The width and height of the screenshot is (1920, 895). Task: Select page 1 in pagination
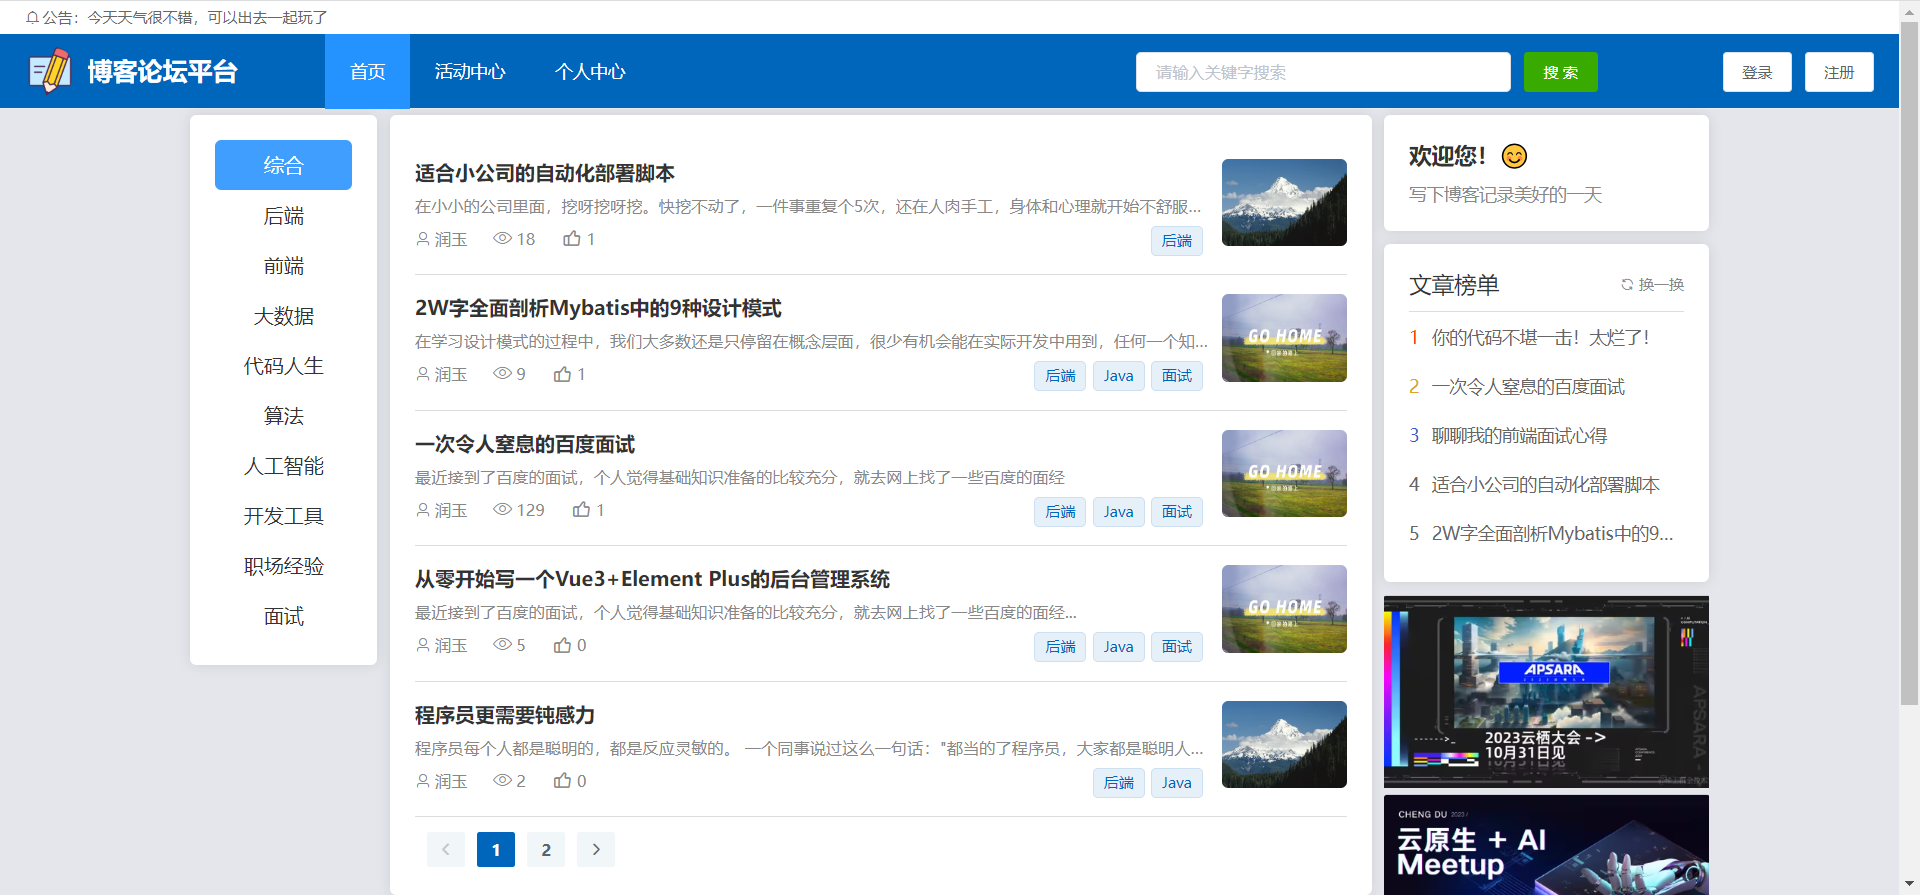click(x=496, y=849)
